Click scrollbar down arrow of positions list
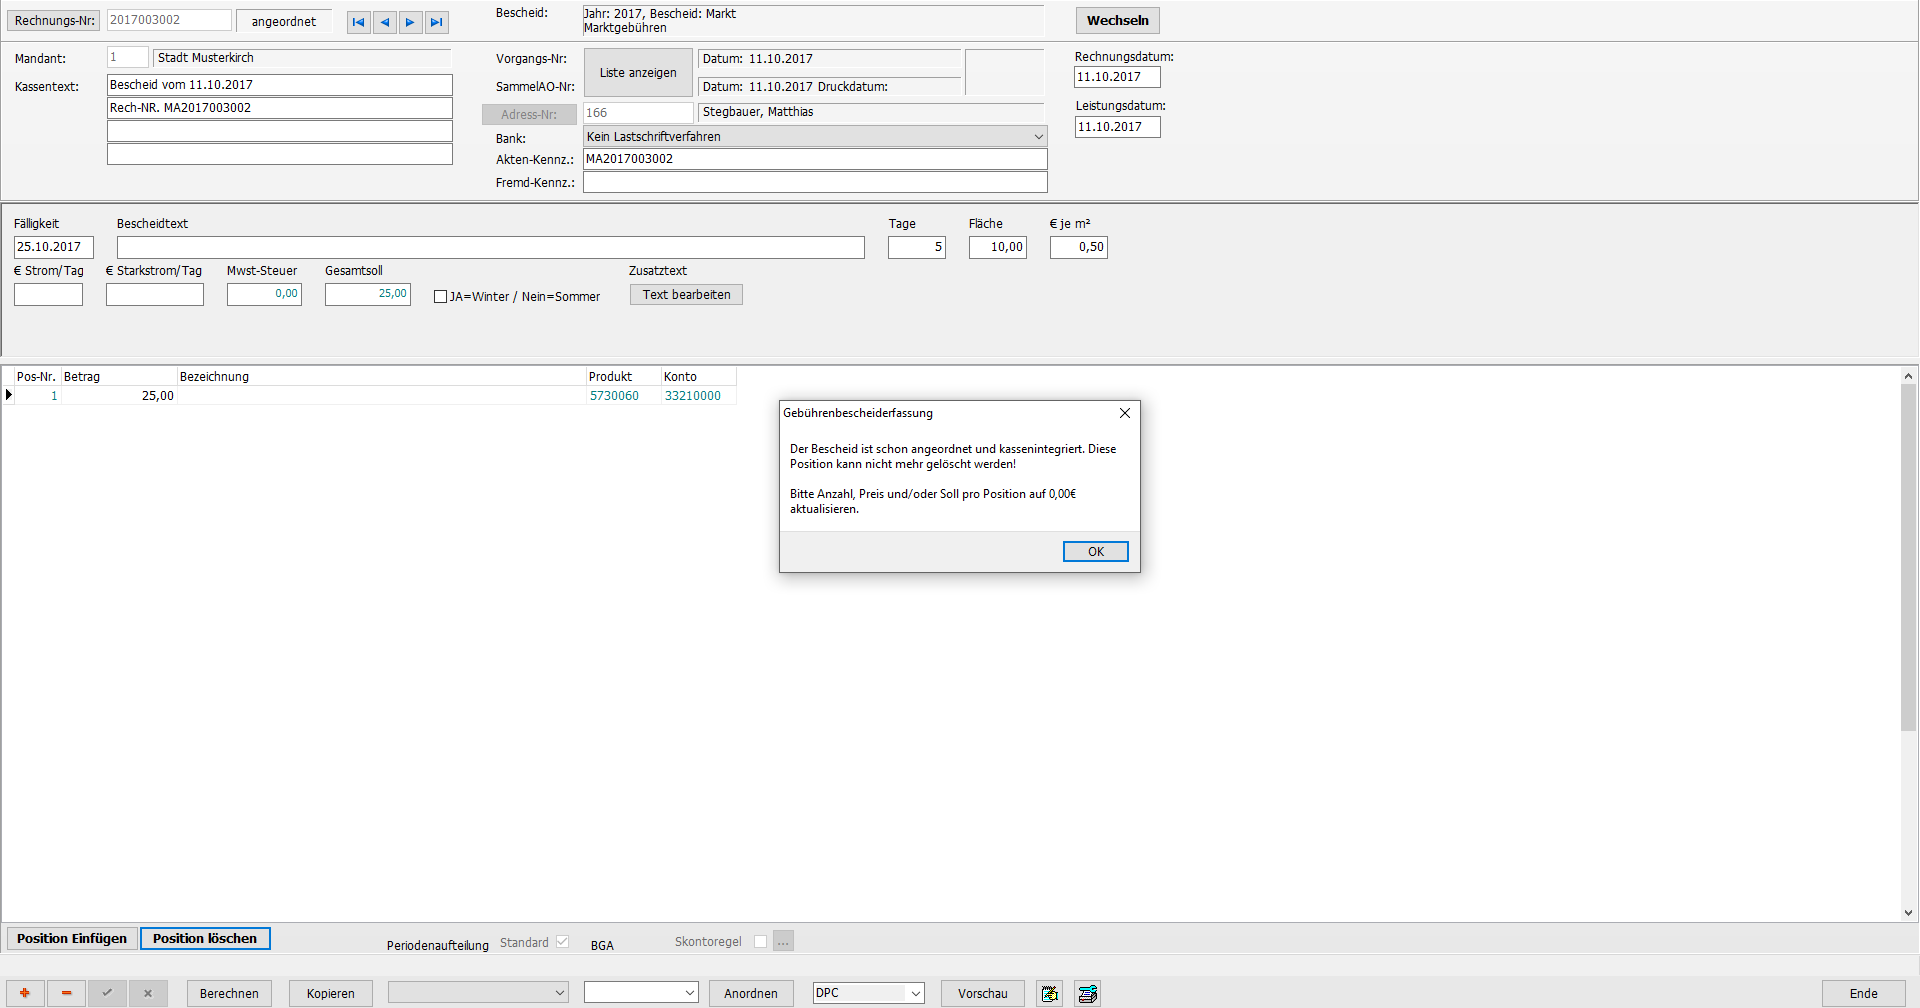Viewport: 1920px width, 1008px height. pyautogui.click(x=1908, y=912)
